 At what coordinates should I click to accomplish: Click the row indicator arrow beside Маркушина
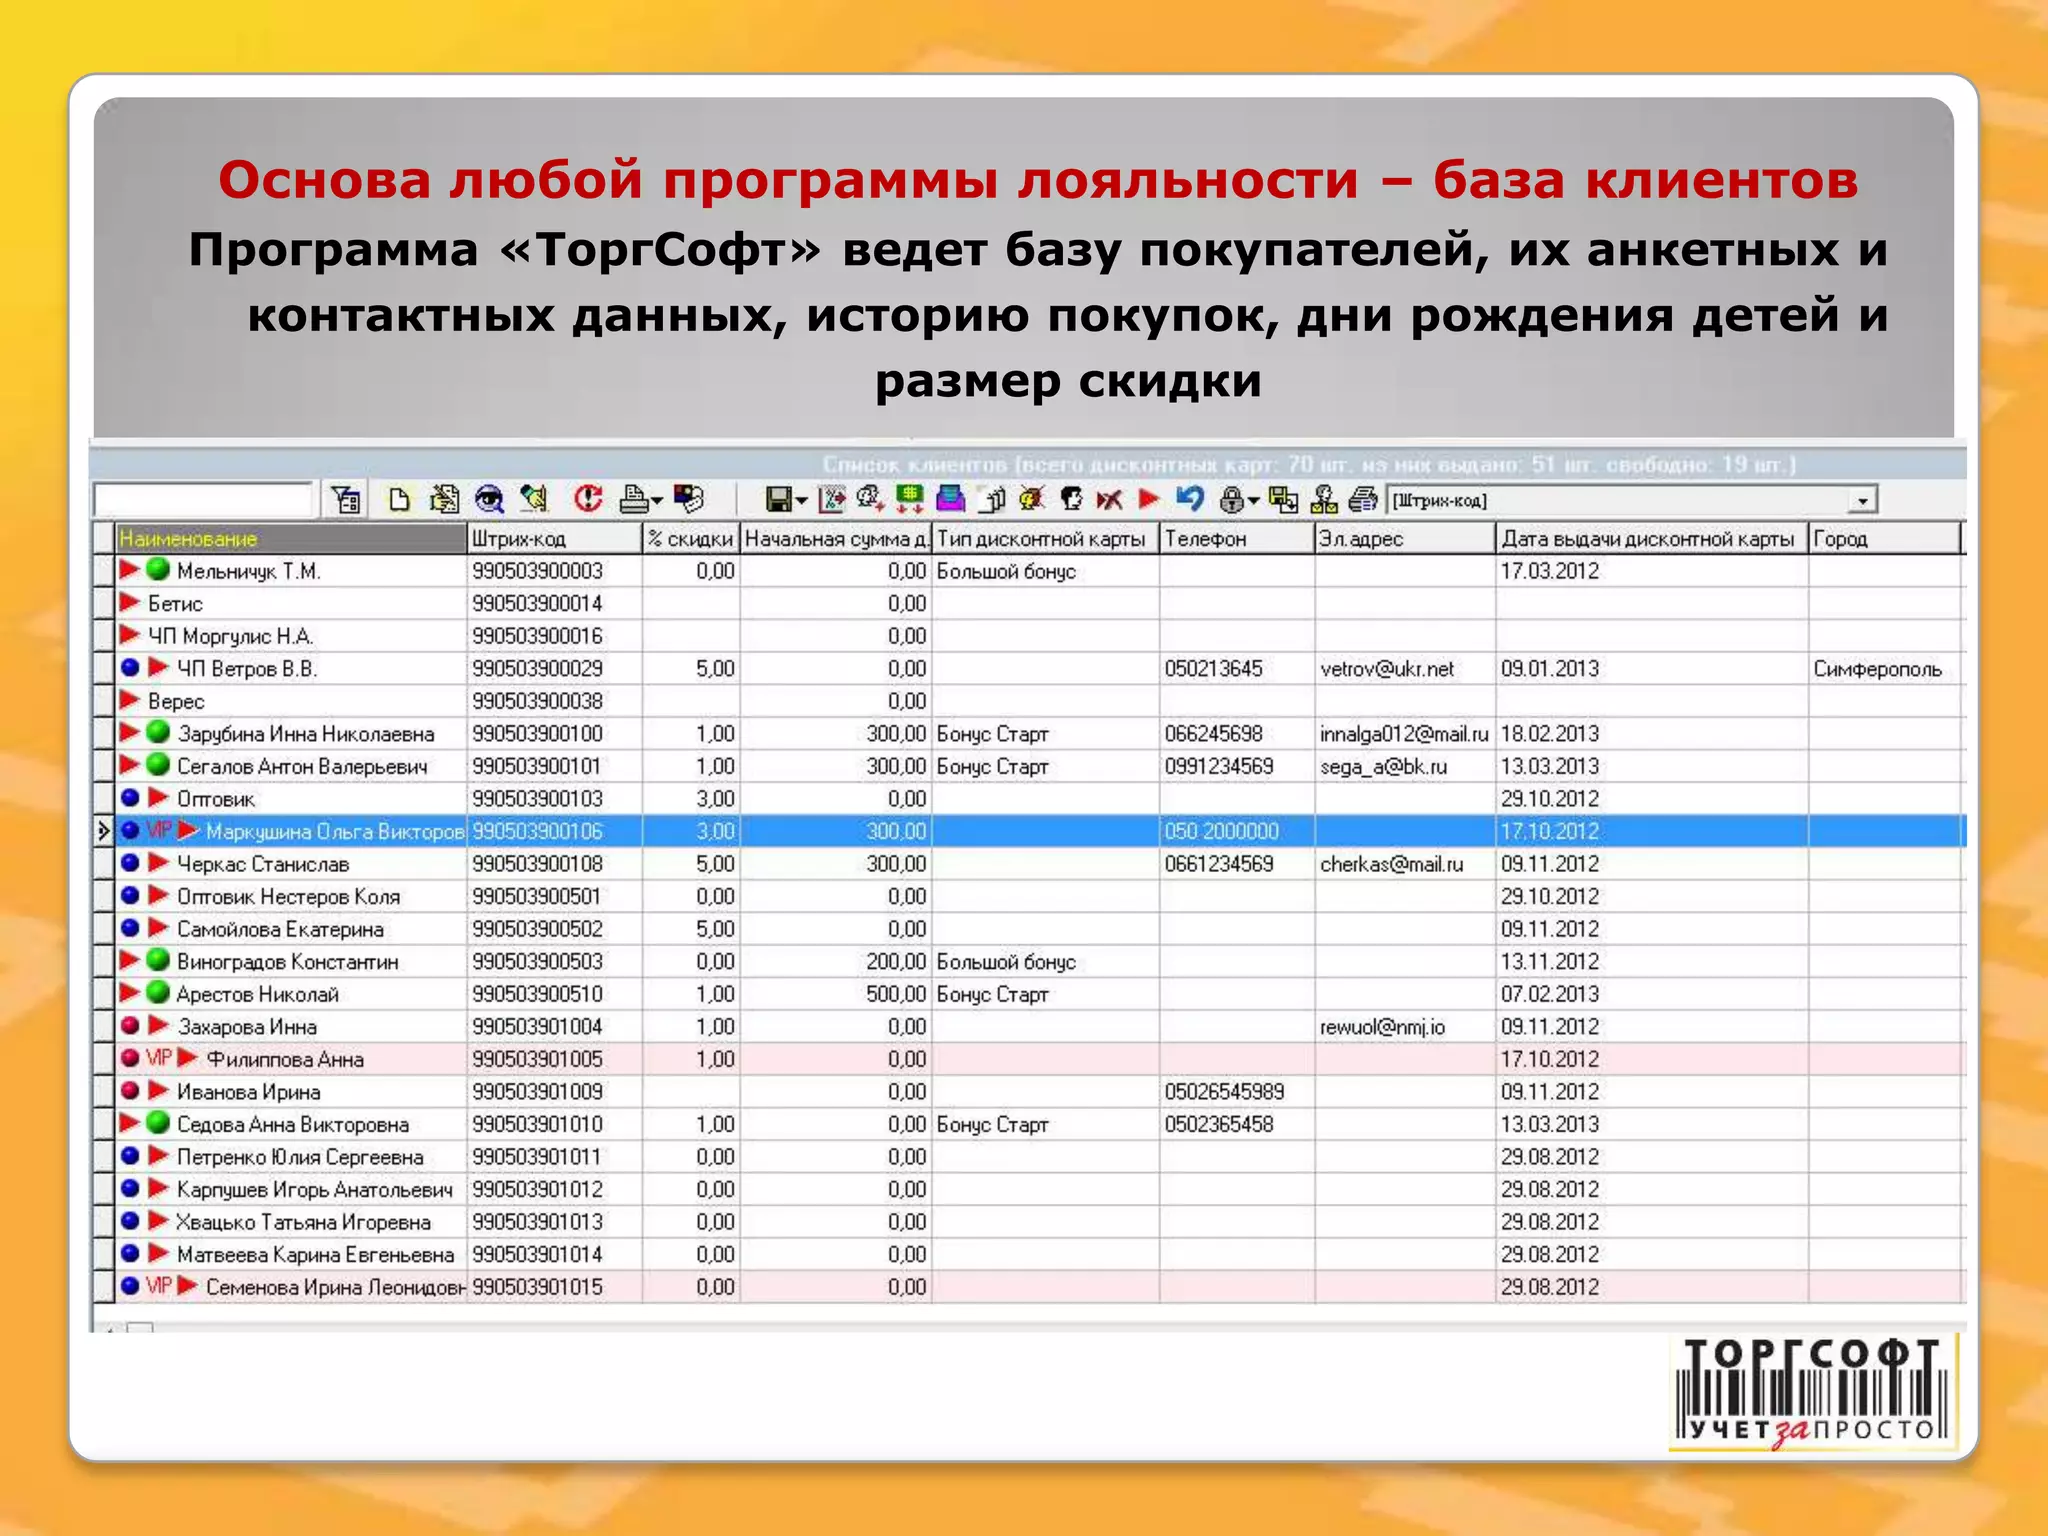tap(103, 831)
